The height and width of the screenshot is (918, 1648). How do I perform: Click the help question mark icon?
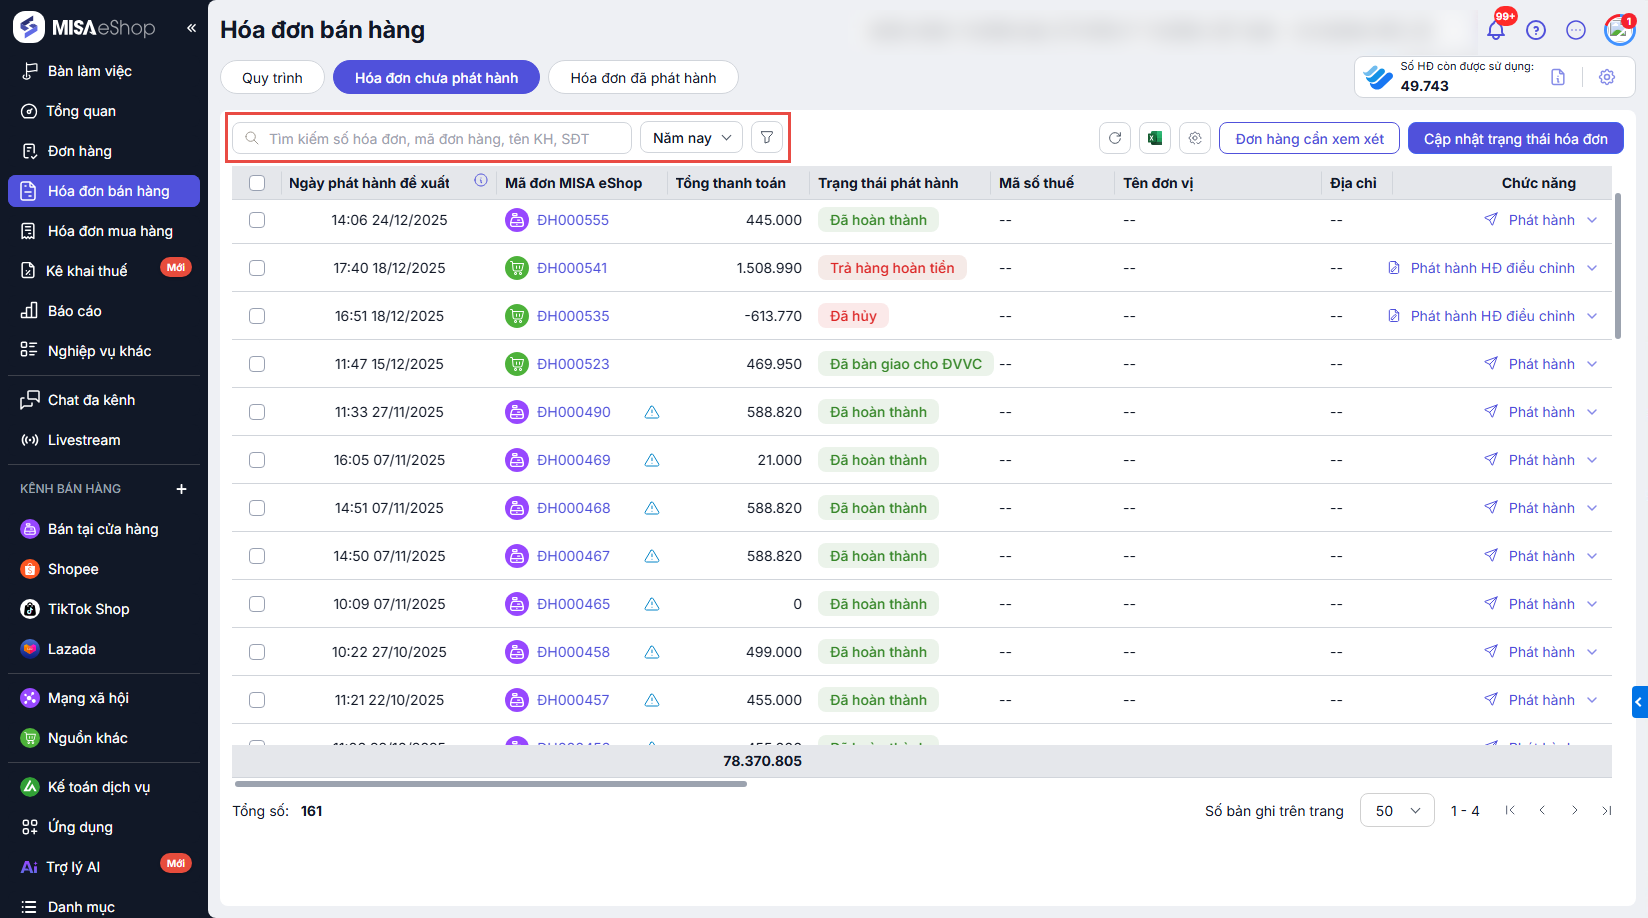1536,30
